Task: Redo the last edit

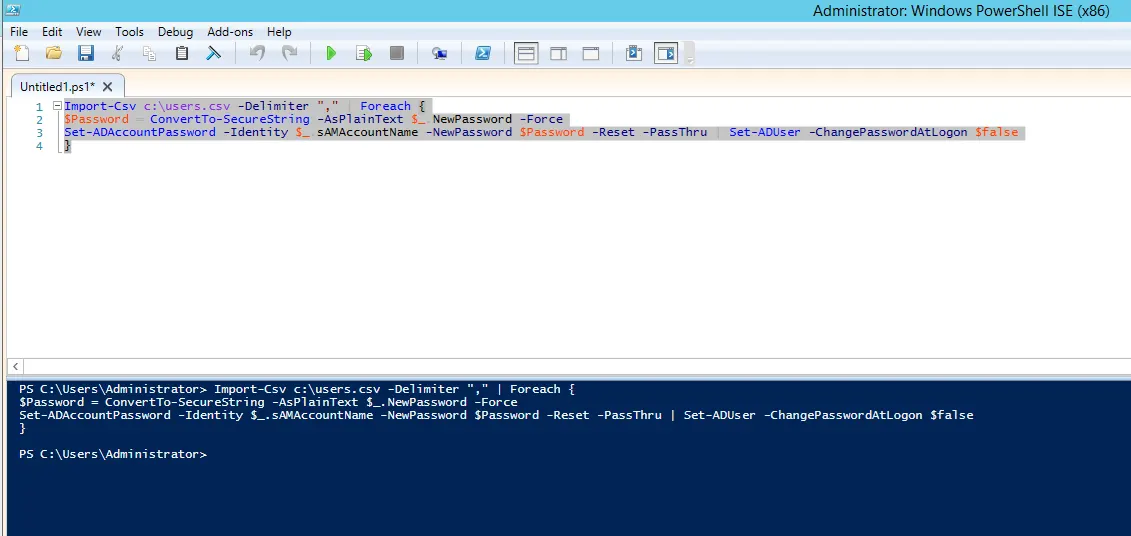Action: (289, 53)
